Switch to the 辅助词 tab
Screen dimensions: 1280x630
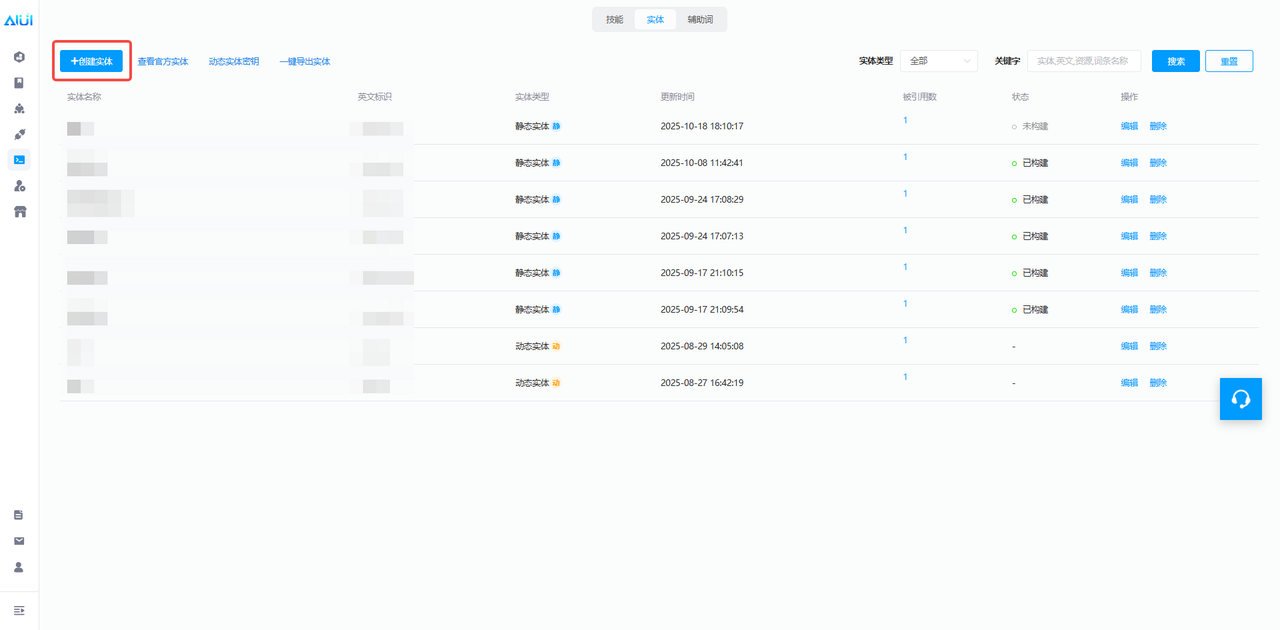click(x=700, y=19)
